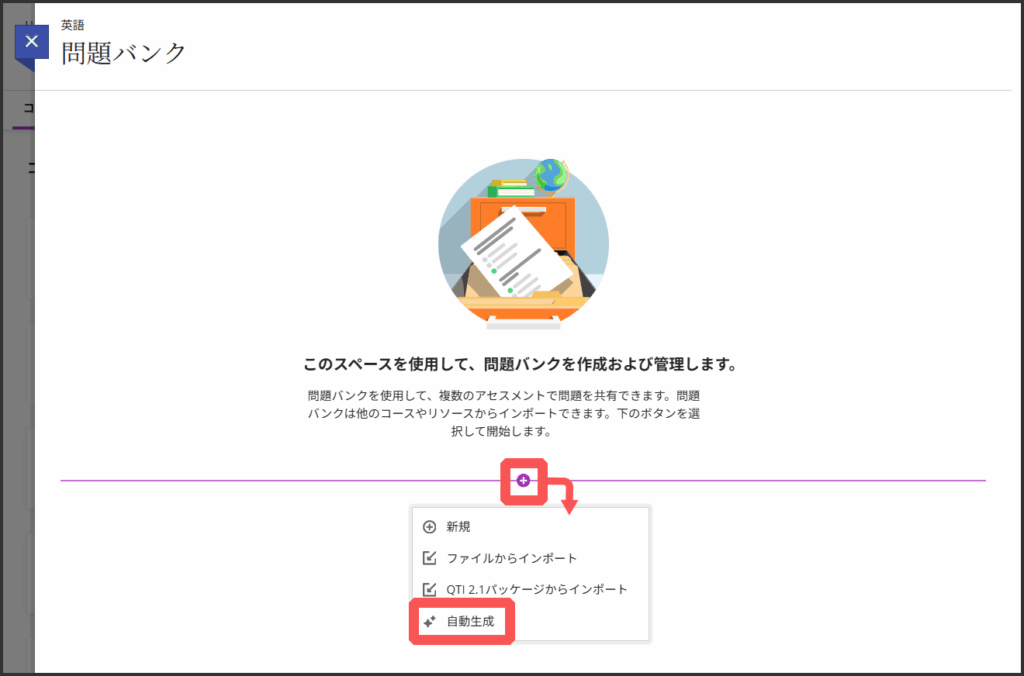Image resolution: width=1024 pixels, height=676 pixels.
Task: Click the description paragraph under the heading
Action: [504, 414]
